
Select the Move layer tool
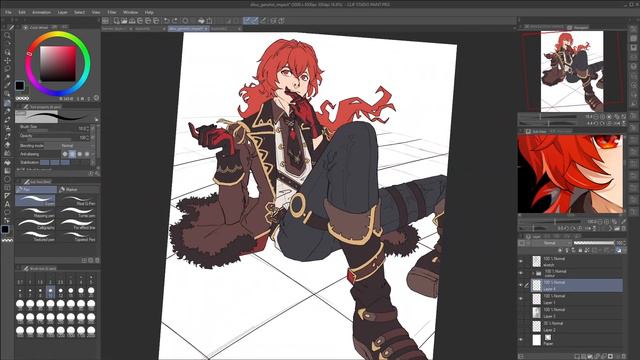7,60
